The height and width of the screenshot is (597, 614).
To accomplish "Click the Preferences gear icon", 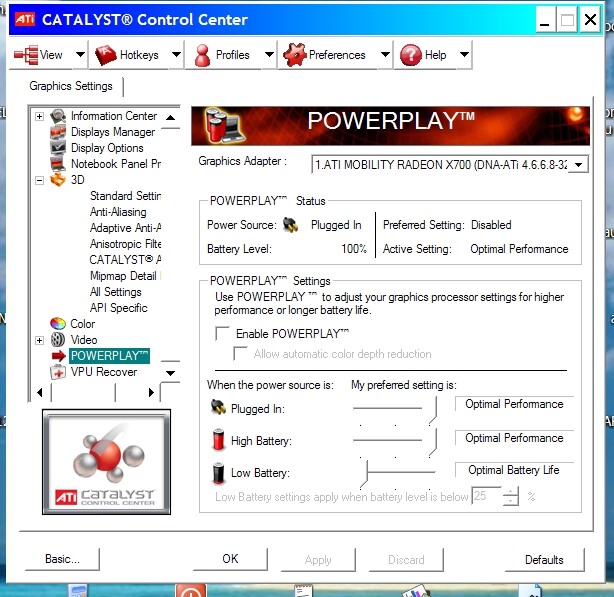I will pyautogui.click(x=294, y=55).
